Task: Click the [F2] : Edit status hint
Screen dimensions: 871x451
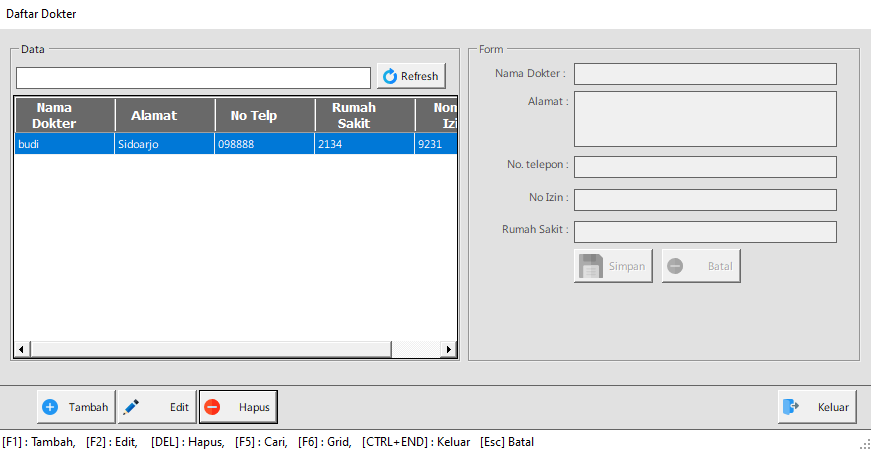Action: pos(112,442)
